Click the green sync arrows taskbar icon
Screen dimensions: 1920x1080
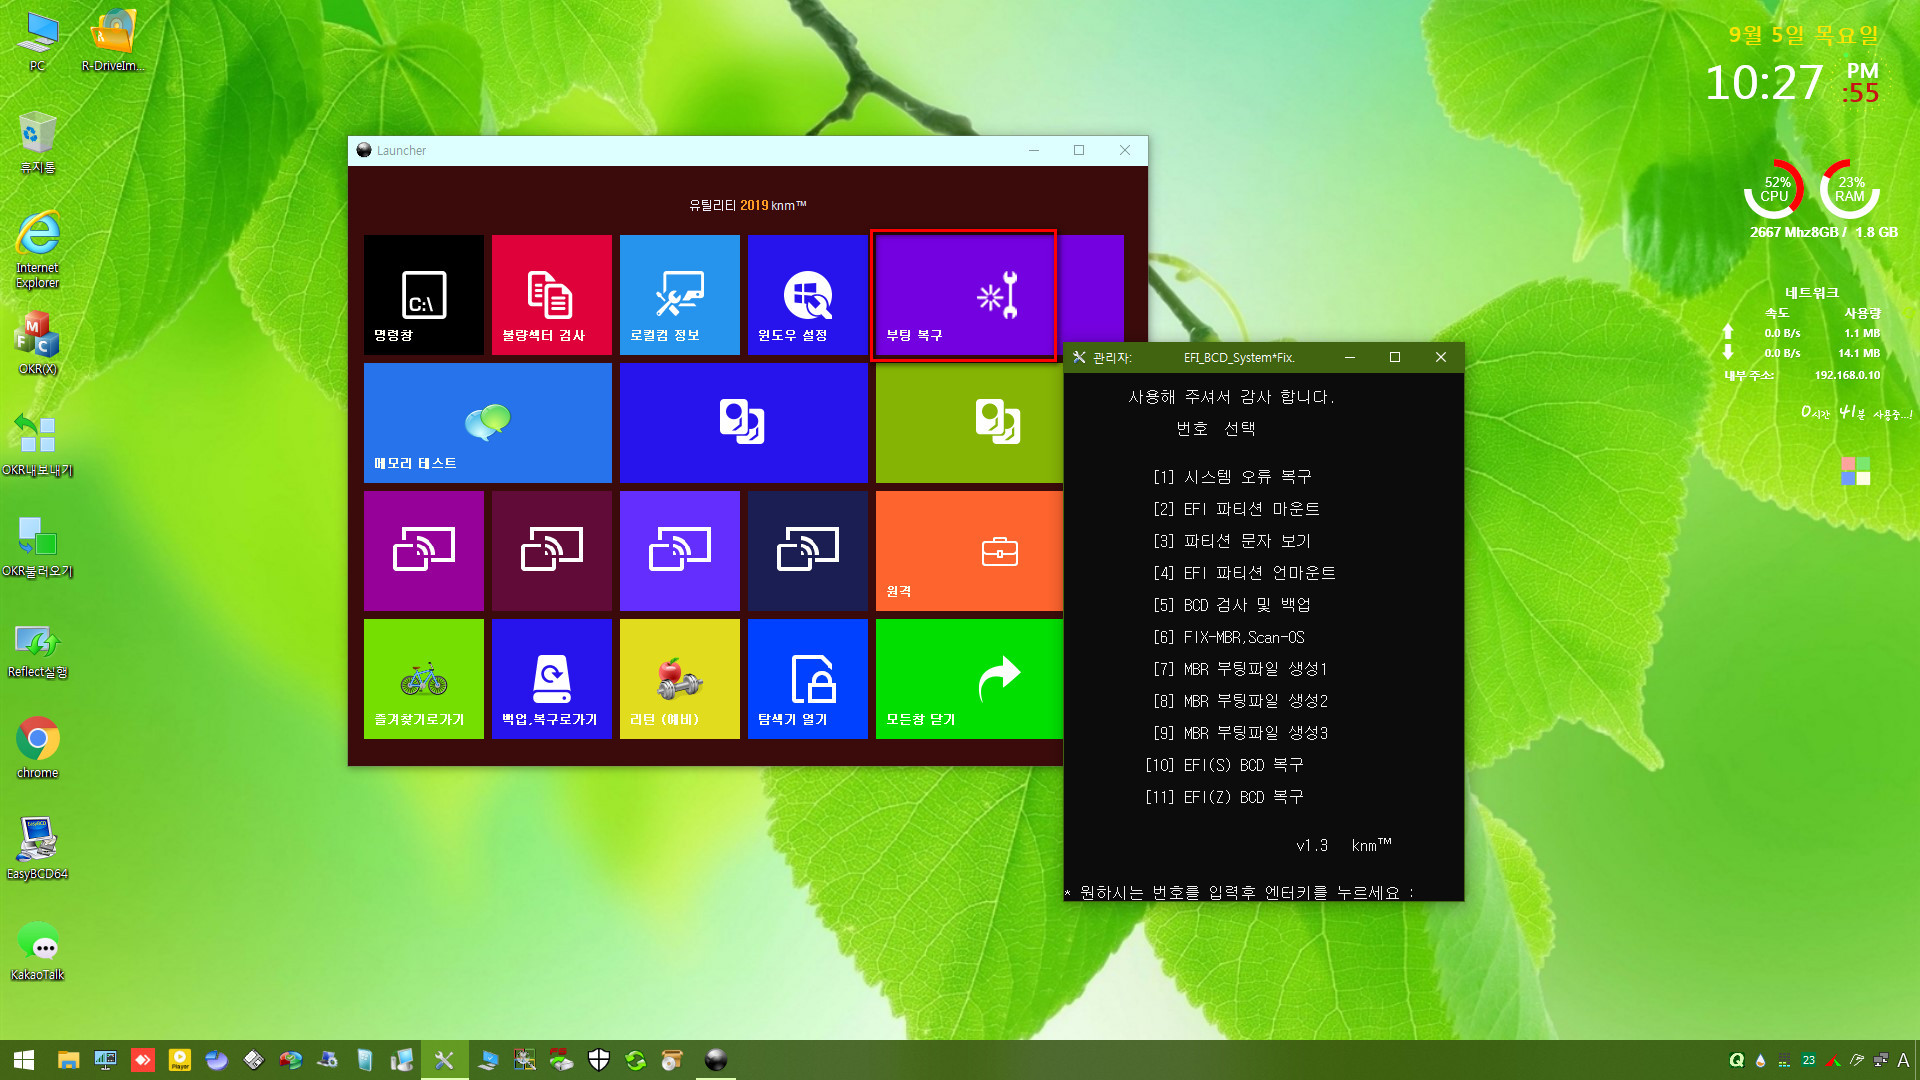[x=635, y=1060]
